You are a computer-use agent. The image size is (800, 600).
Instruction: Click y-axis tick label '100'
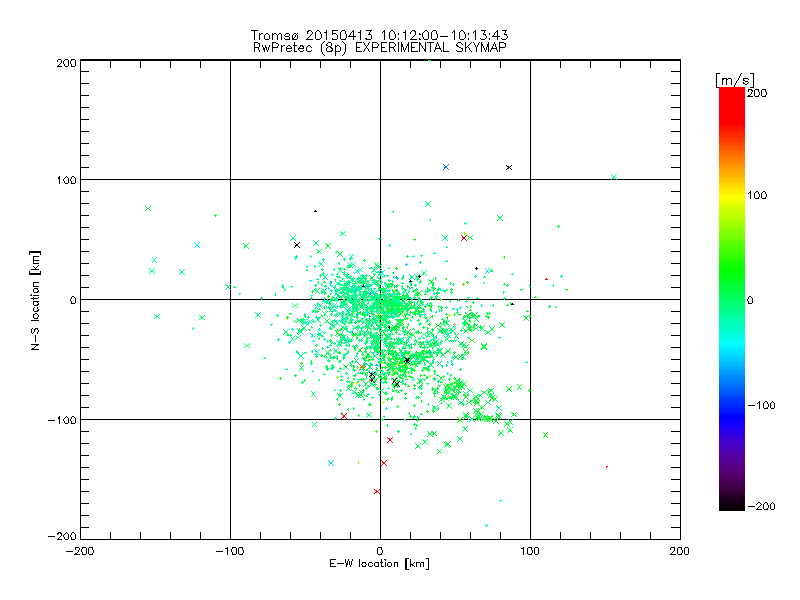pos(66,180)
